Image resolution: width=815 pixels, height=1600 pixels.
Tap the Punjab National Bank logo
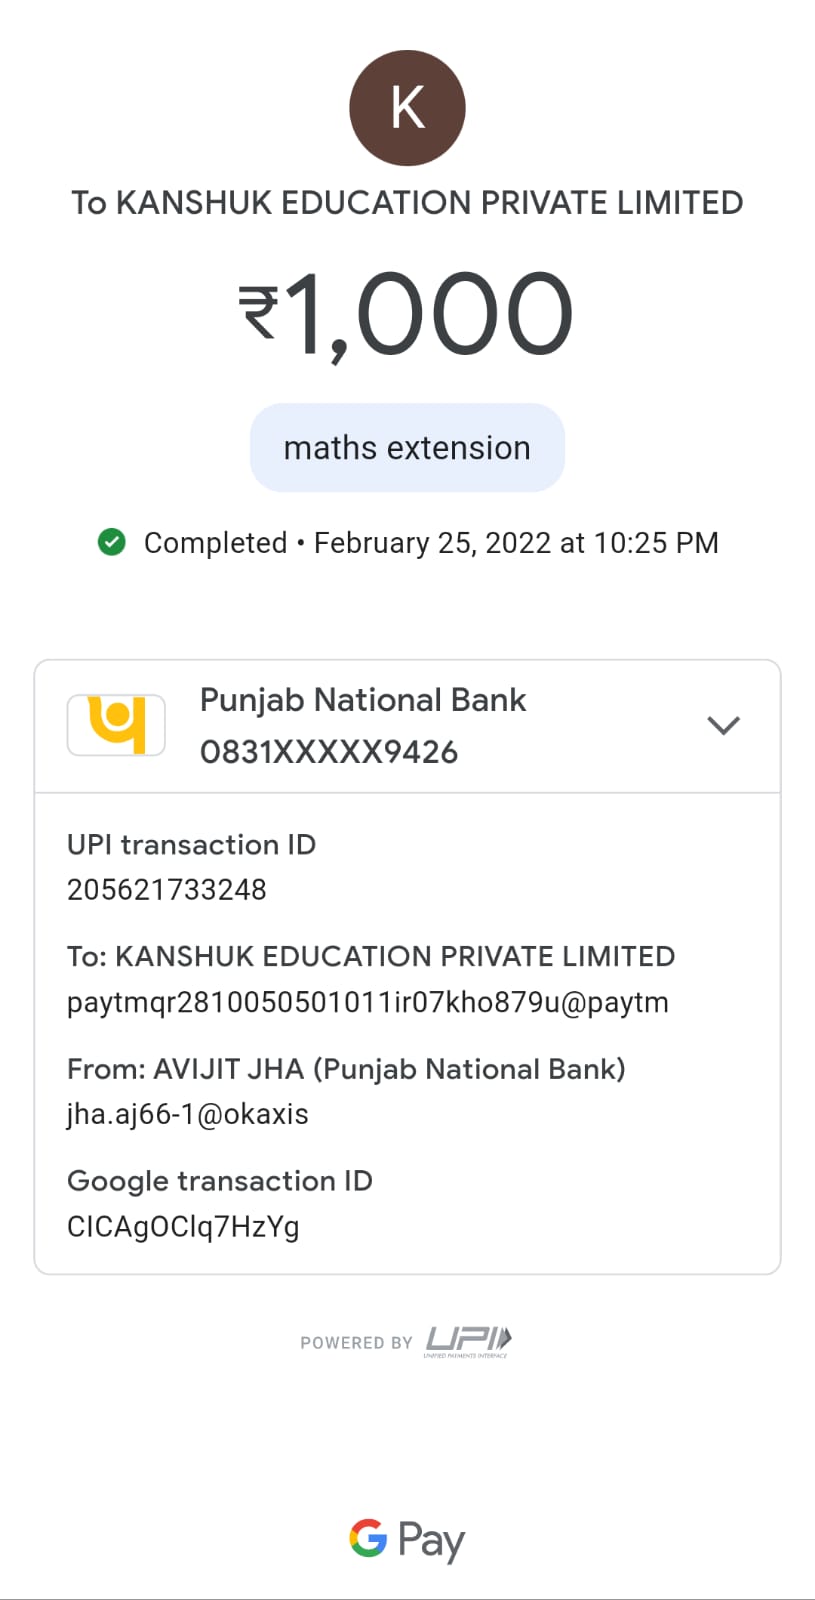116,725
